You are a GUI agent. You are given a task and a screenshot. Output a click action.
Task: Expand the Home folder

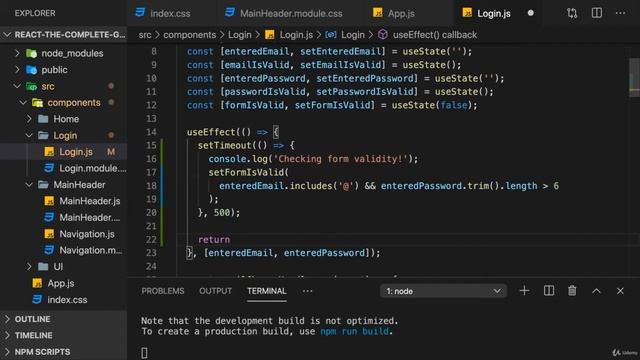29,119
